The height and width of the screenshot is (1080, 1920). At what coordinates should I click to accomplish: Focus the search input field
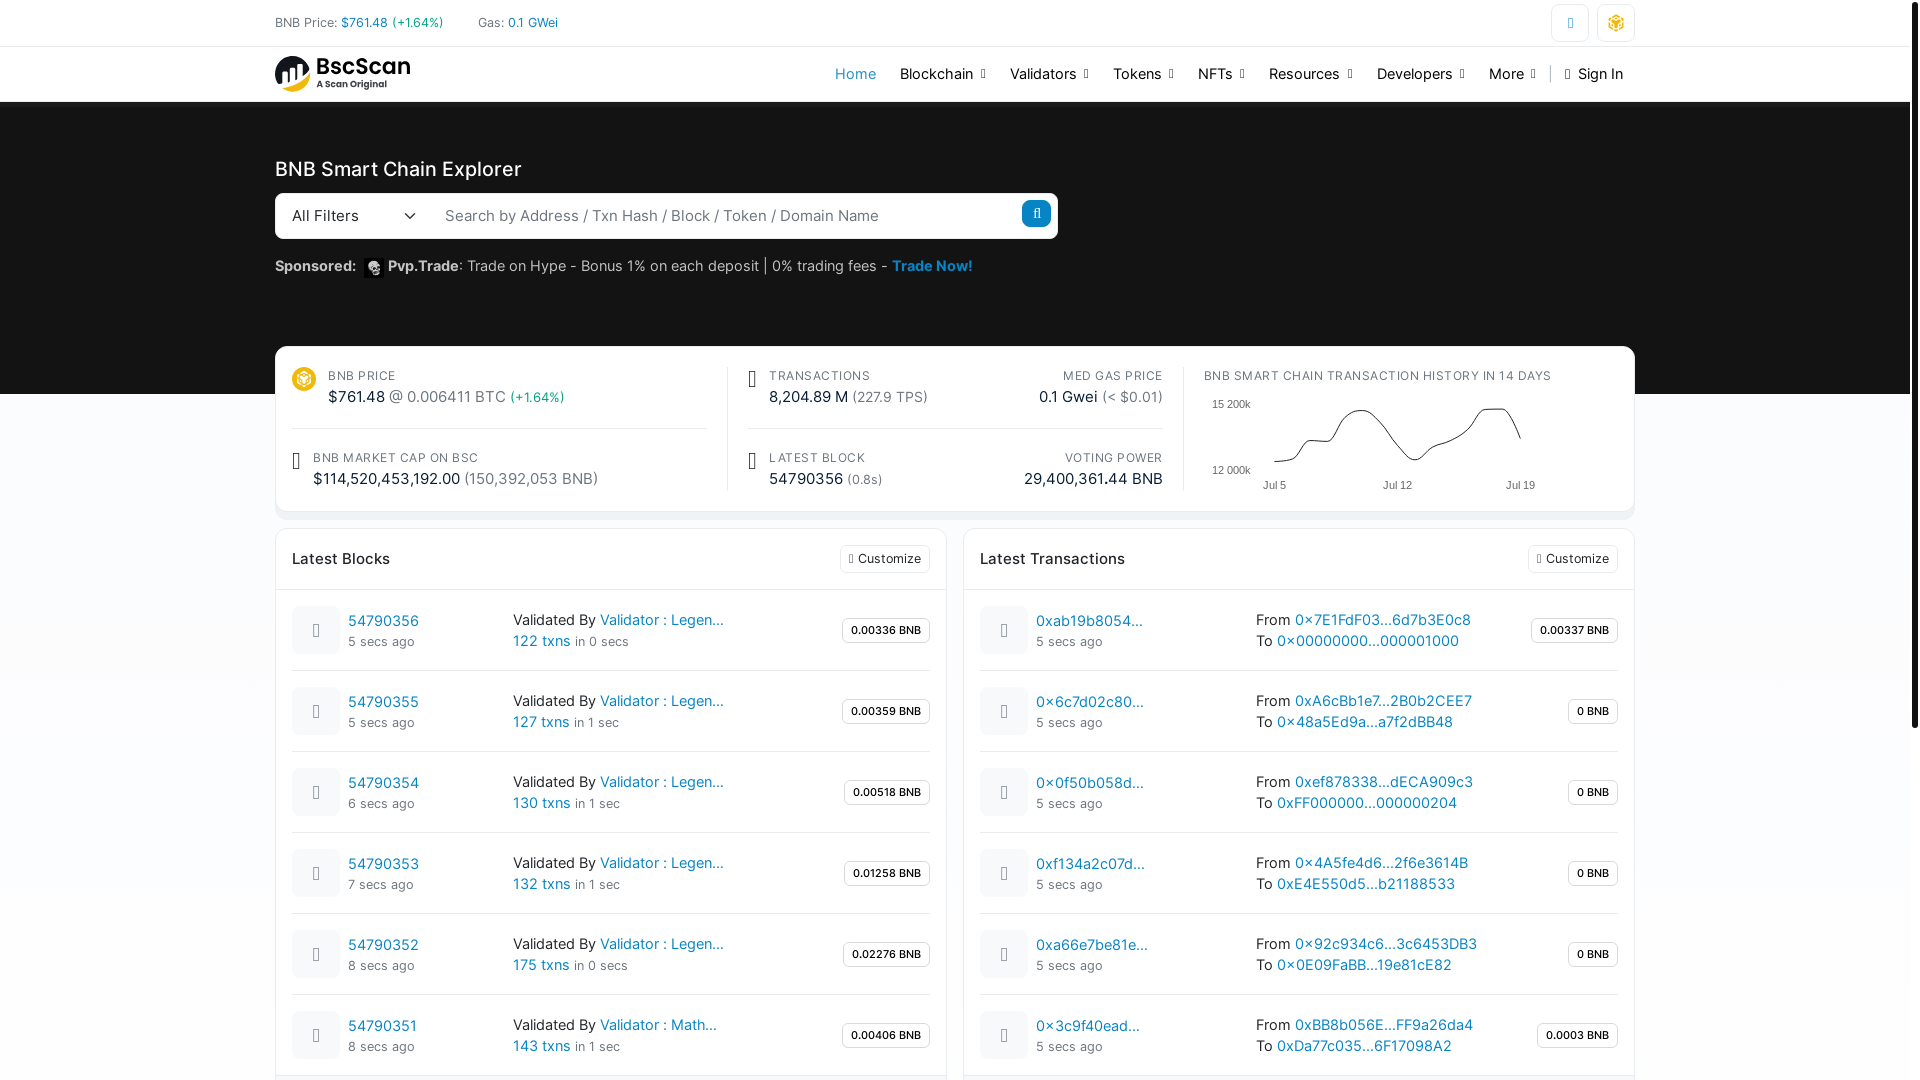point(728,216)
